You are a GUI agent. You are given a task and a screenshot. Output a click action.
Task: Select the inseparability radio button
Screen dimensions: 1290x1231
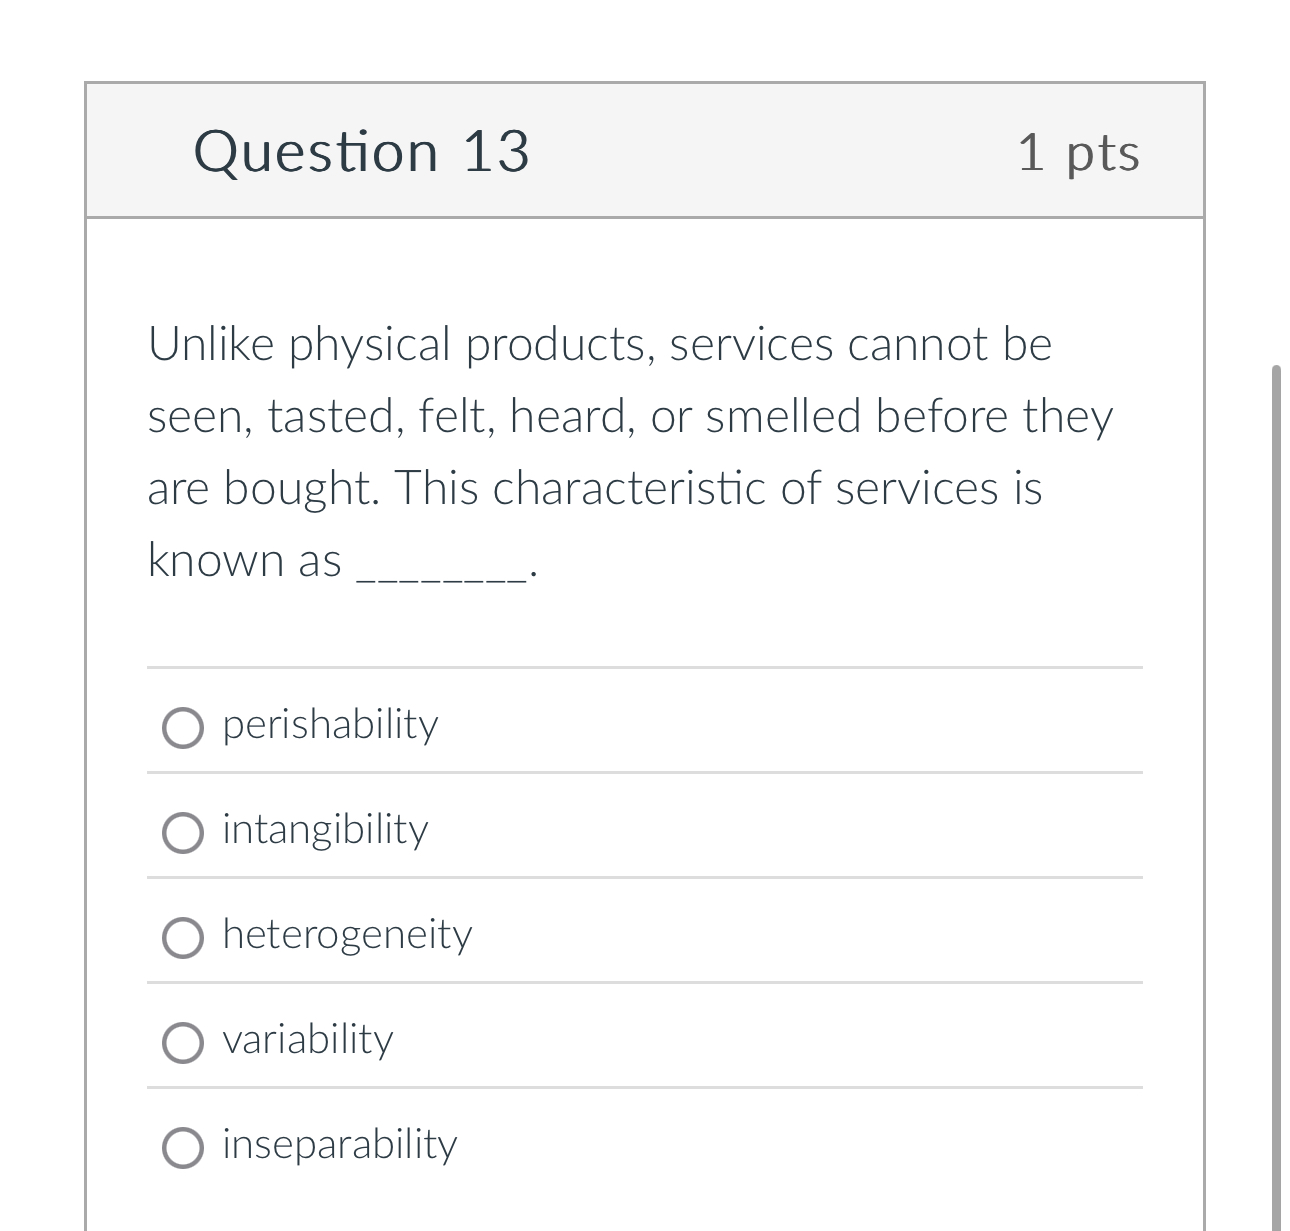182,1148
